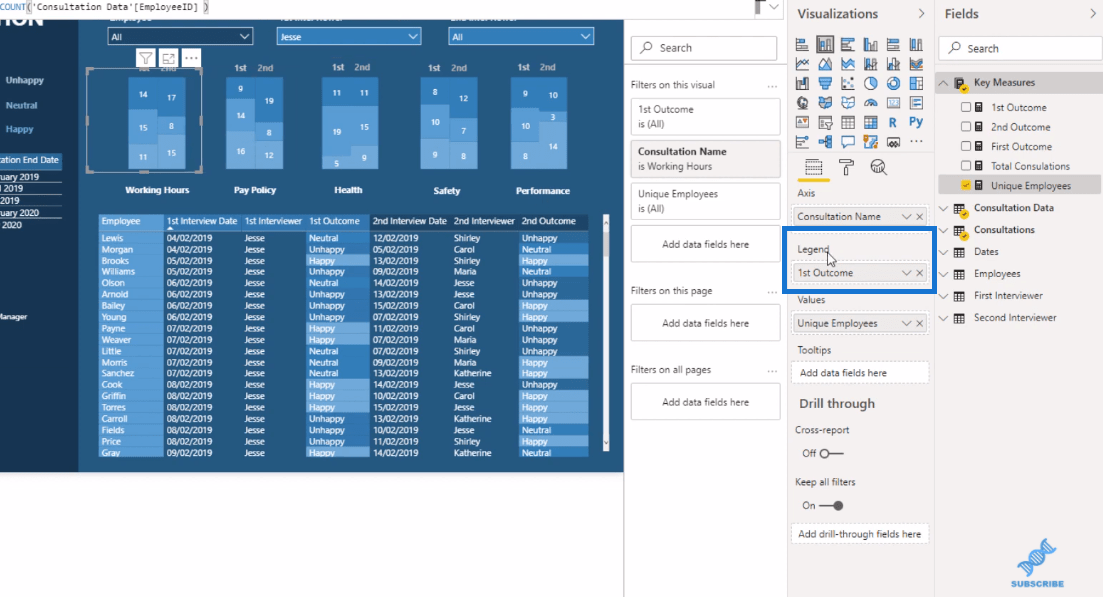This screenshot has width=1103, height=597.
Task: Expand the First Interviewer table
Action: (x=943, y=296)
